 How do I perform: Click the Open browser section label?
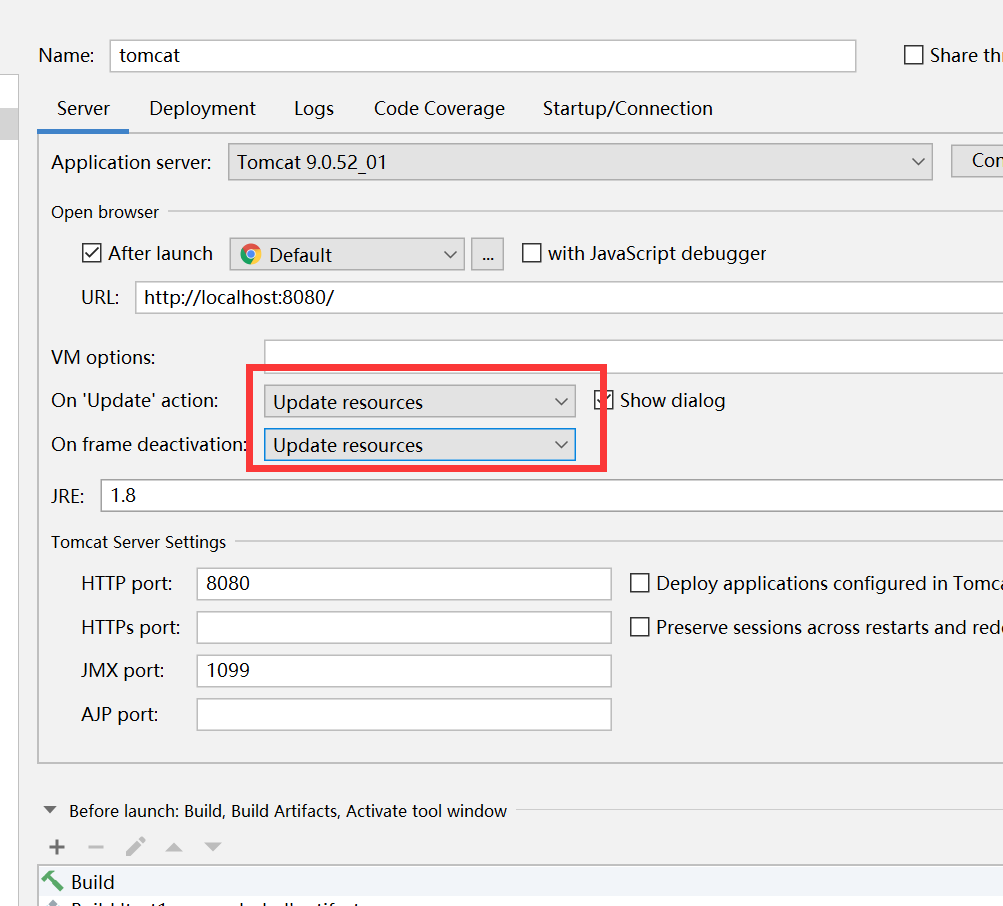pos(105,212)
